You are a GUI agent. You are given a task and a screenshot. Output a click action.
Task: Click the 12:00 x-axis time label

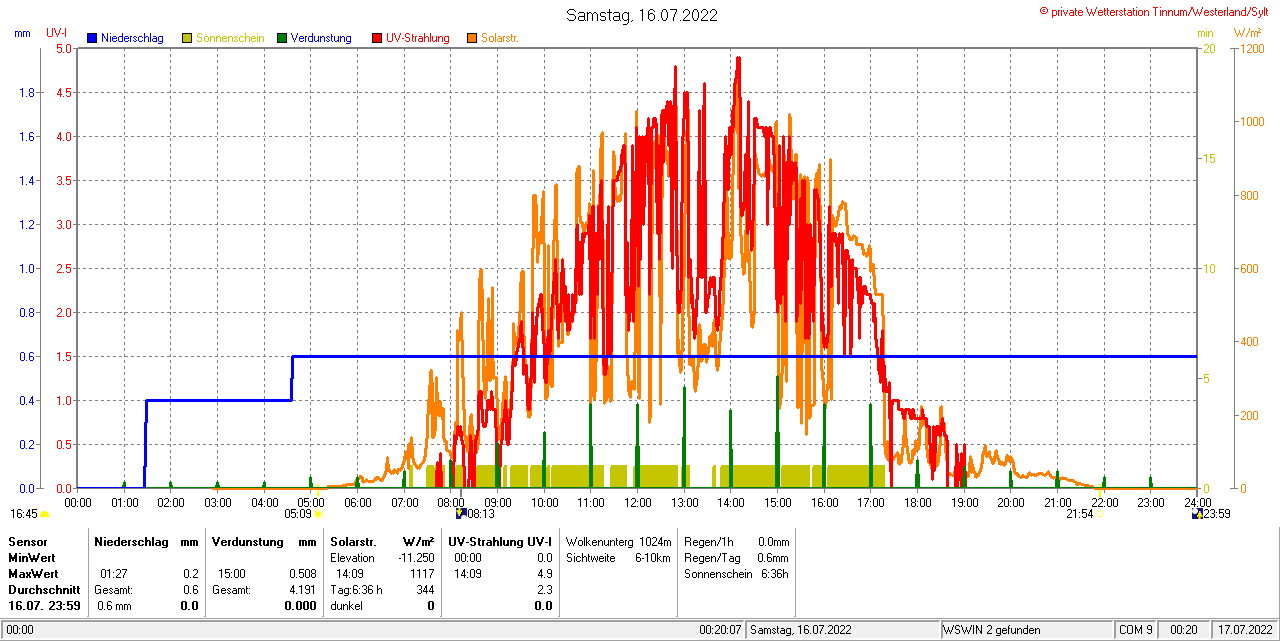click(637, 502)
